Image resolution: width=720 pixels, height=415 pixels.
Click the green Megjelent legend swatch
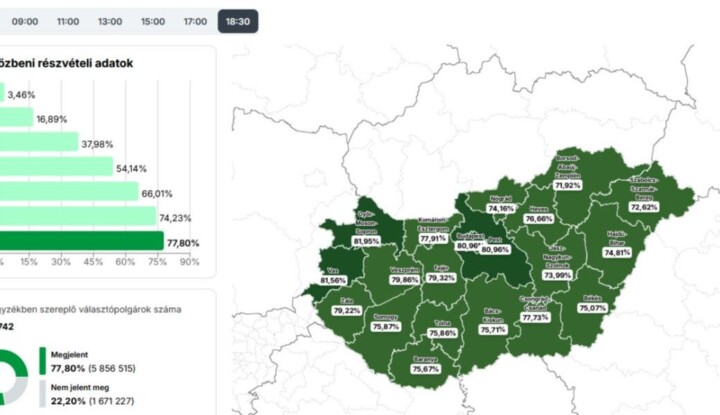tap(42, 362)
